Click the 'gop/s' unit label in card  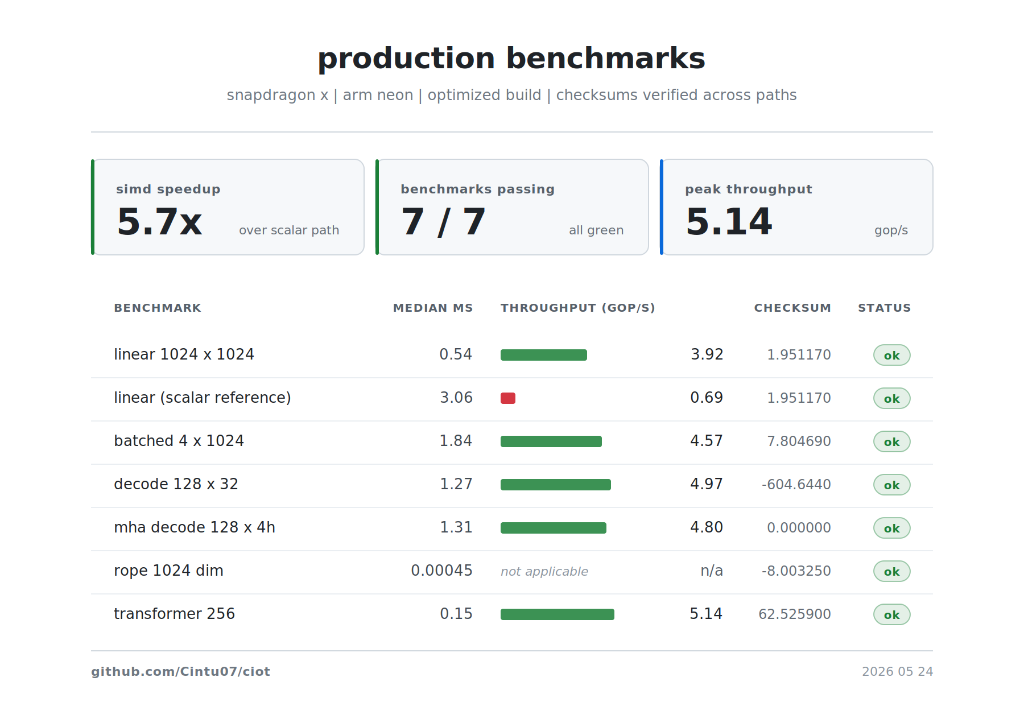pos(891,230)
